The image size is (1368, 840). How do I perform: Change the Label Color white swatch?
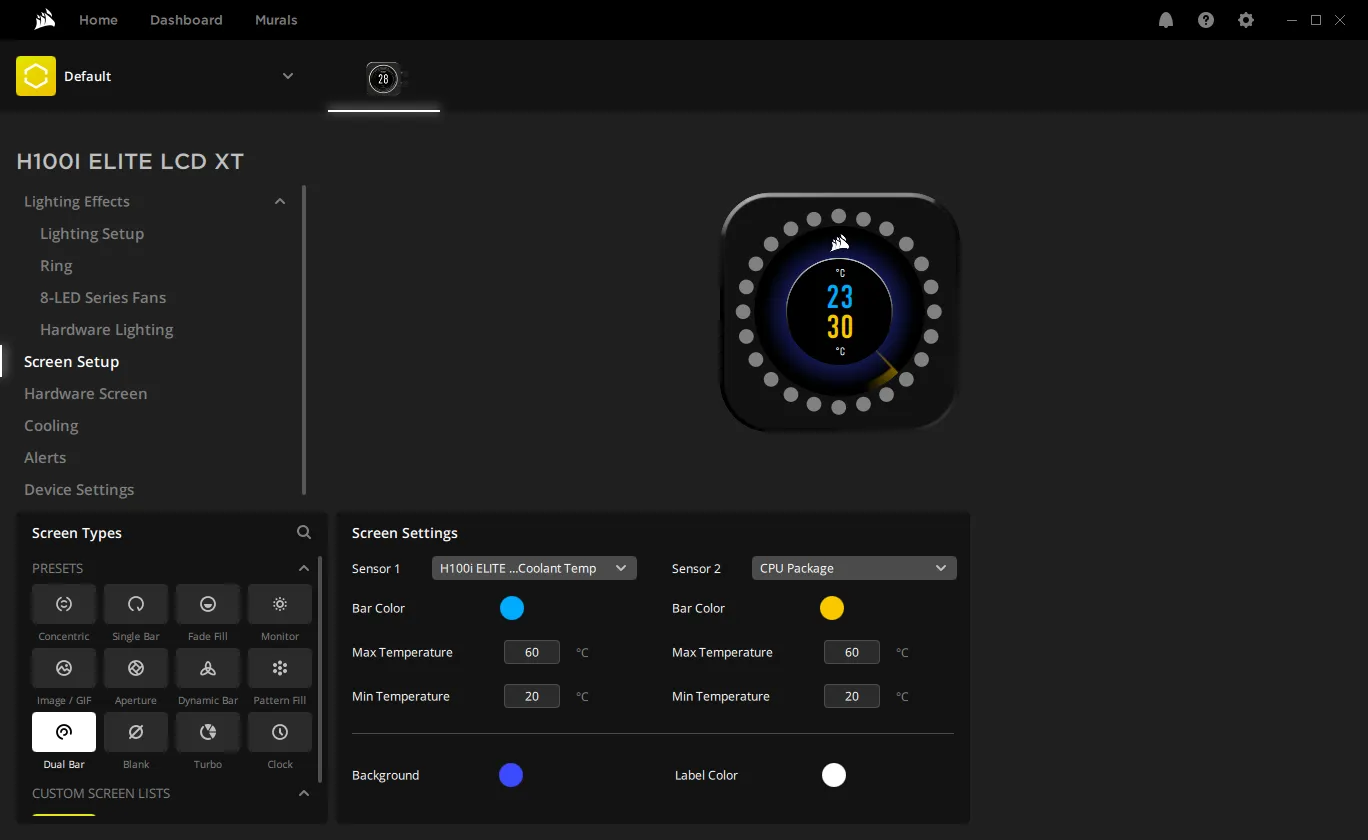pos(834,775)
